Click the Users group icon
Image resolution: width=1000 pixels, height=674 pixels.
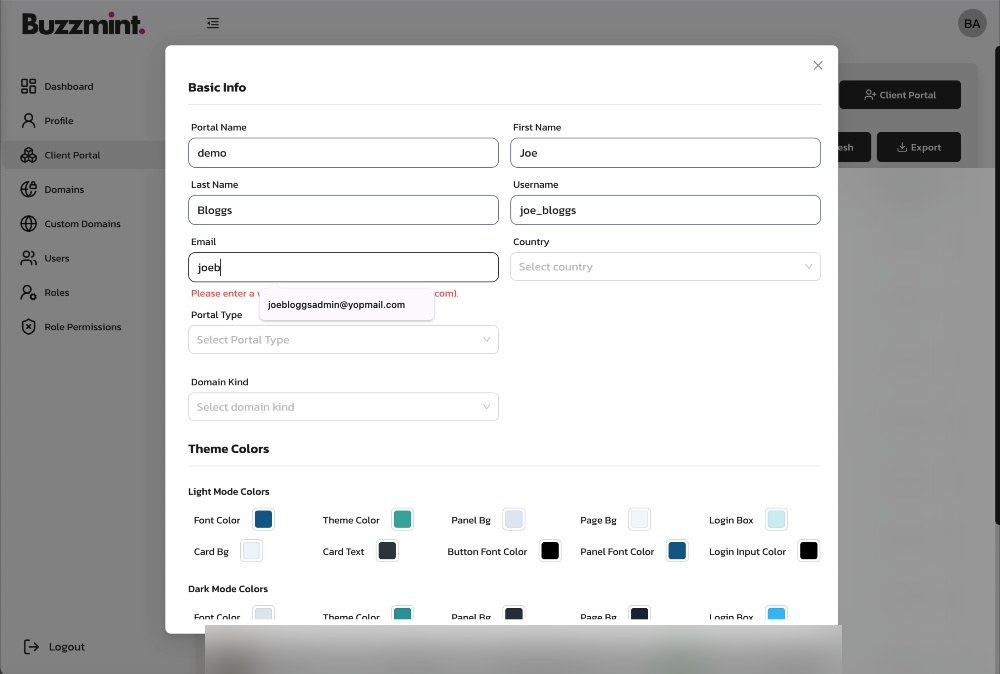click(29, 258)
